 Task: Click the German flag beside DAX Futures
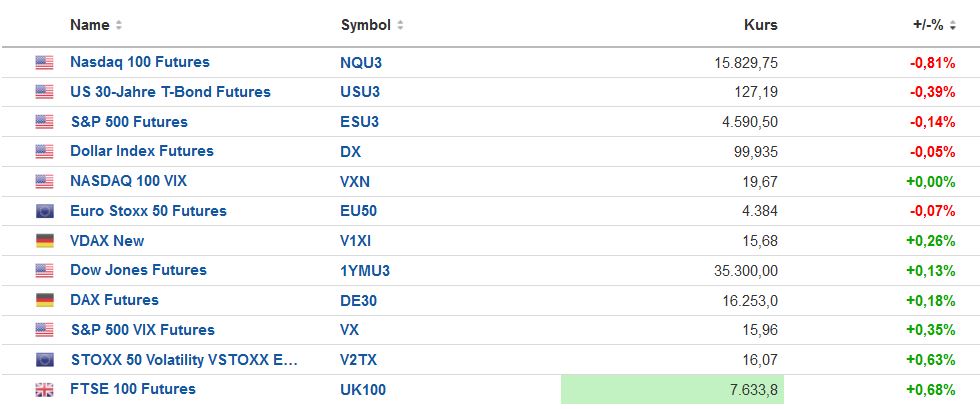pos(44,300)
